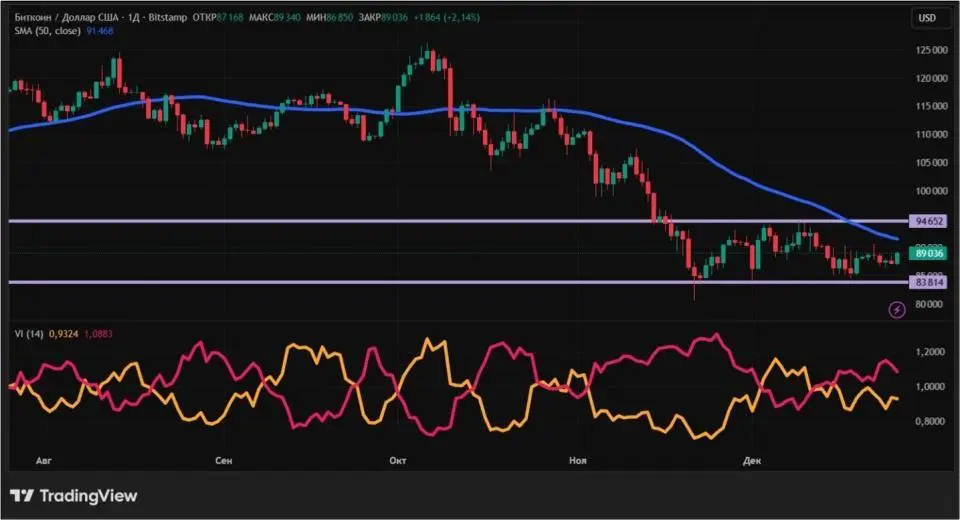Open the USD currency dropdown

point(926,18)
